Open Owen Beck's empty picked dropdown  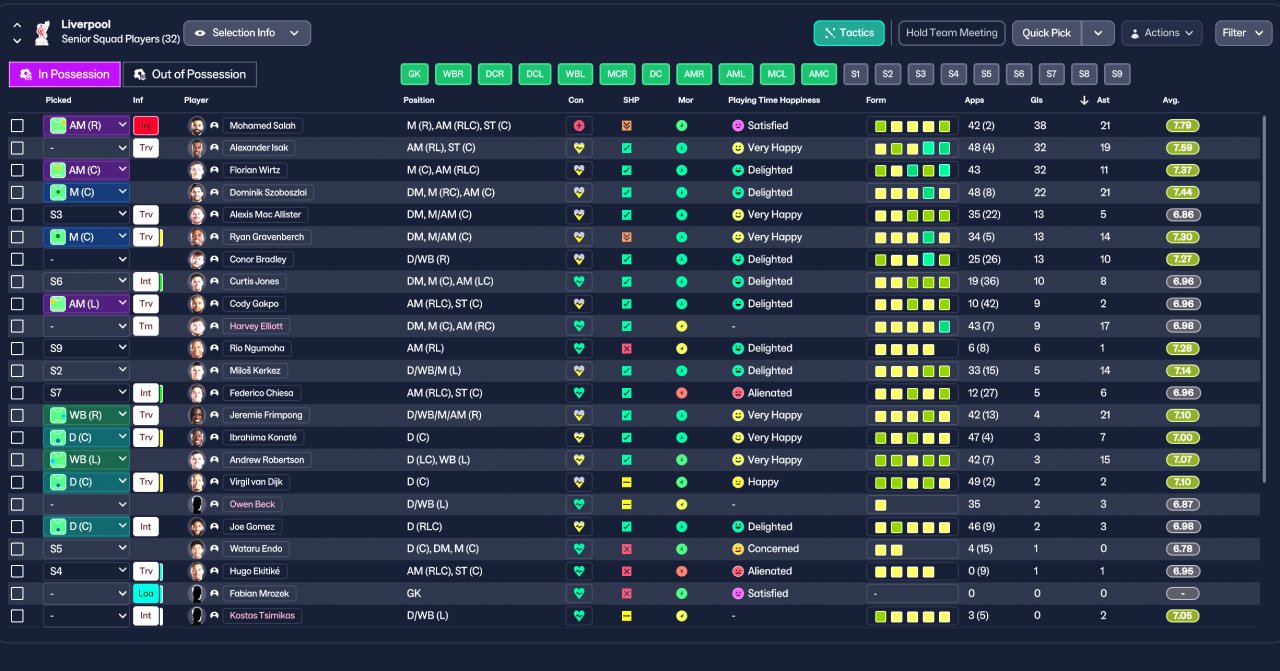(87, 504)
